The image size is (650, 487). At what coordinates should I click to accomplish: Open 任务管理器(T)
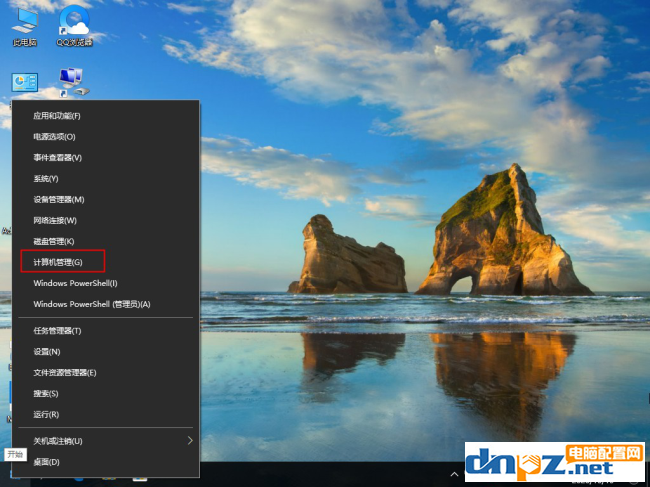tap(106, 331)
